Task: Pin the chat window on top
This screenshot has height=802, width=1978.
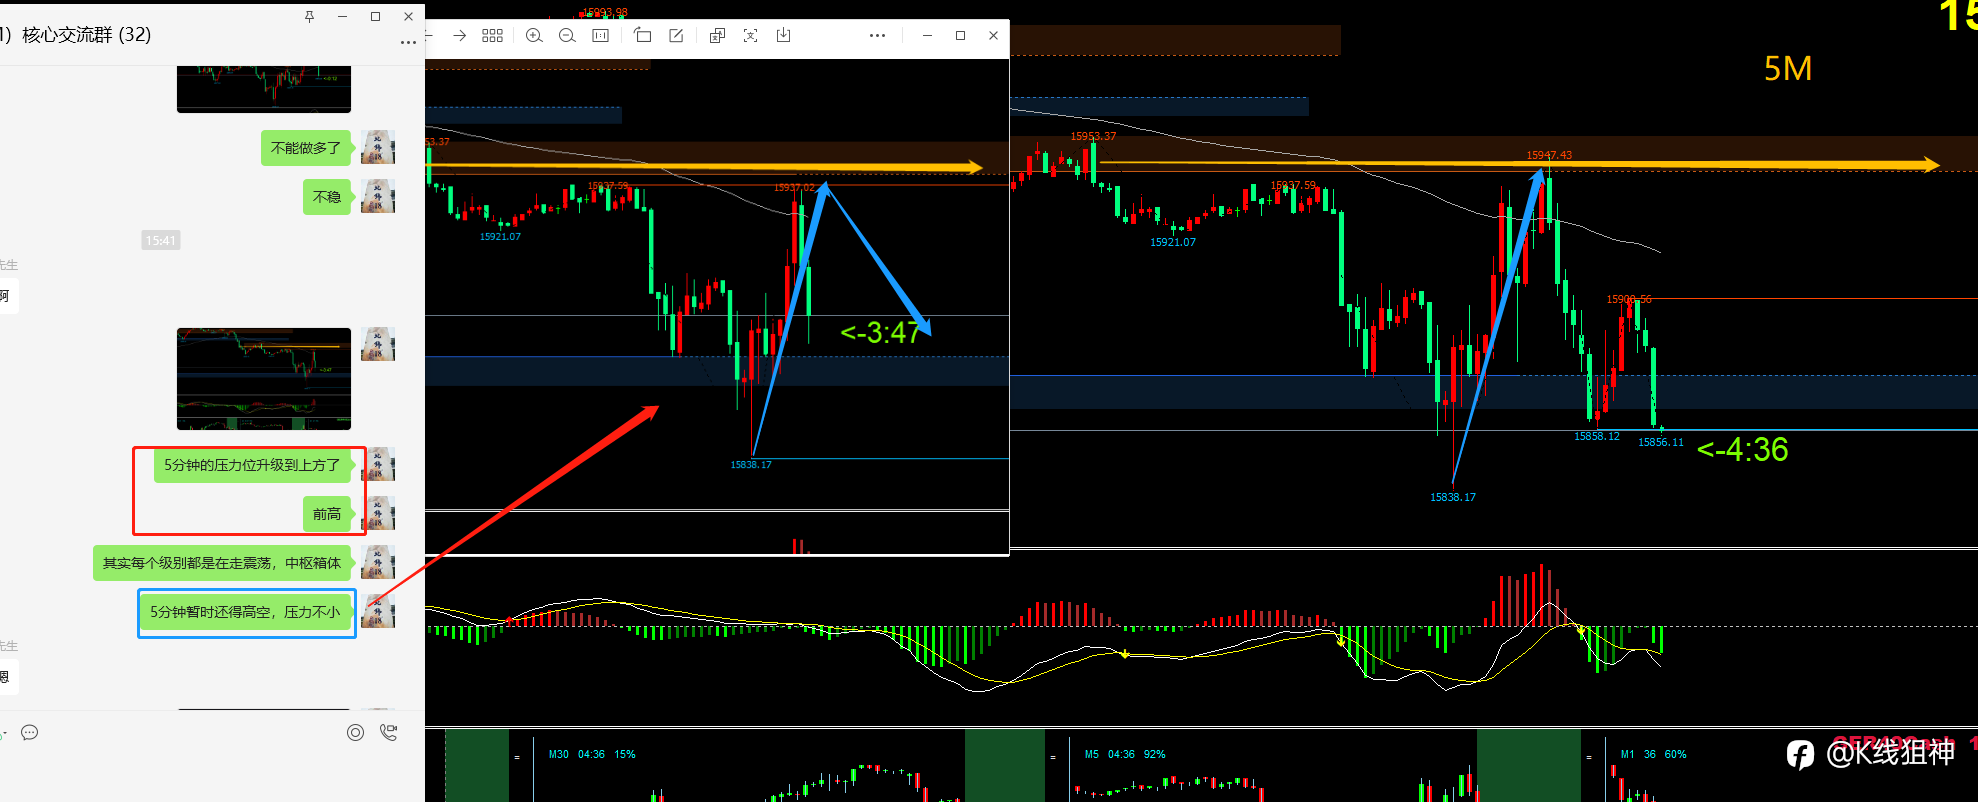Action: [309, 17]
